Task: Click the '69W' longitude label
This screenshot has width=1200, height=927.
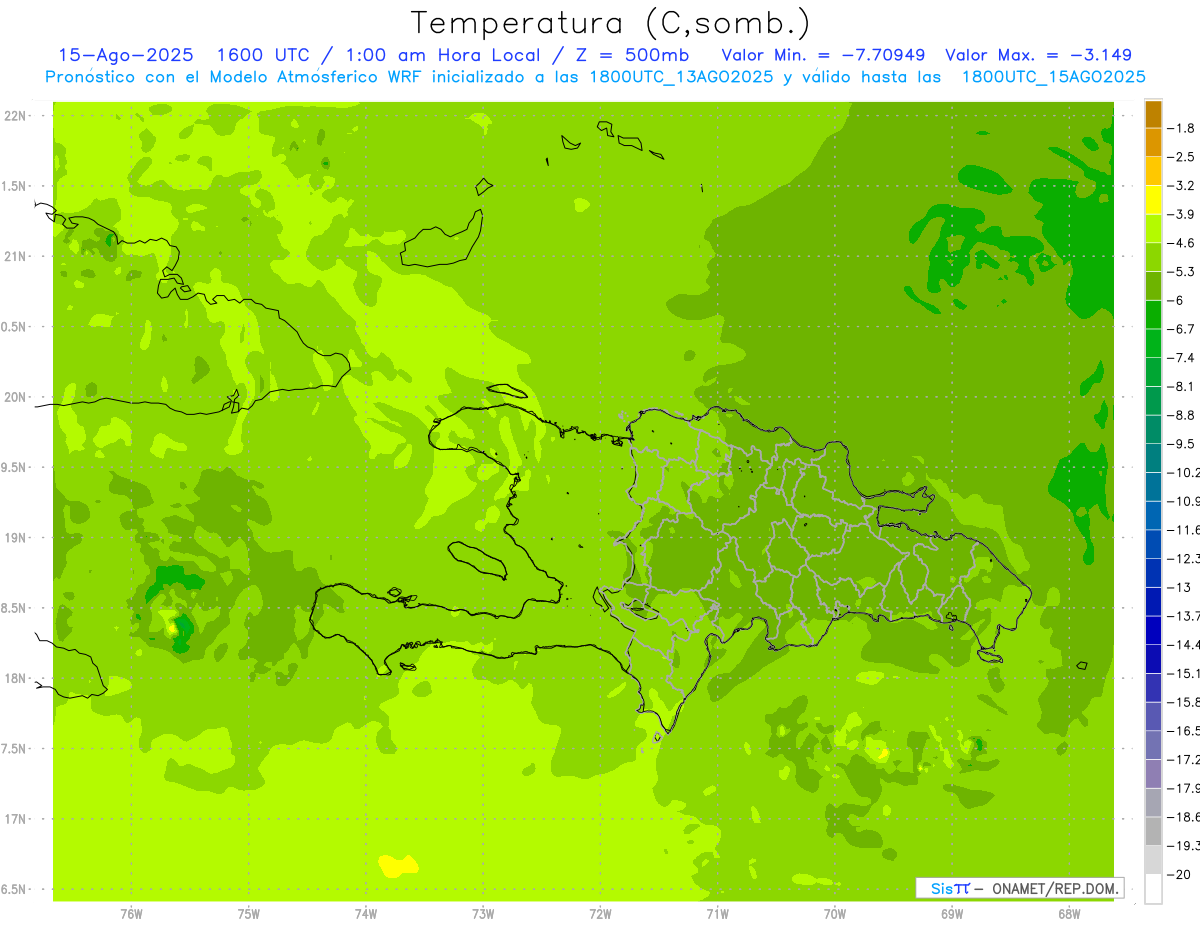Action: point(952,913)
